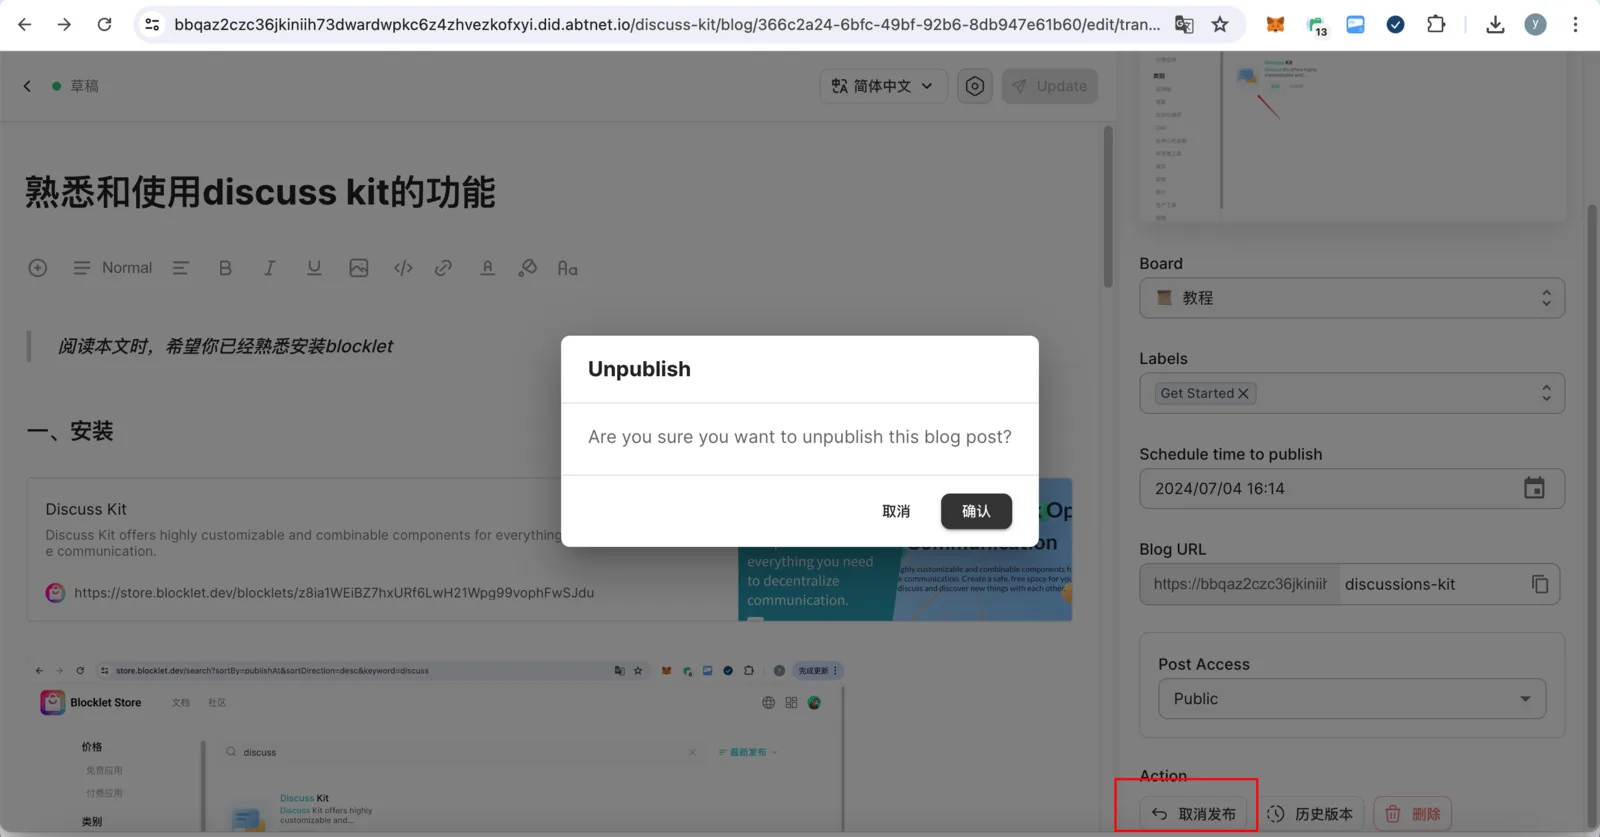This screenshot has height=837, width=1600.
Task: Click the quoted 阅读本文时 intro line
Action: (225, 346)
